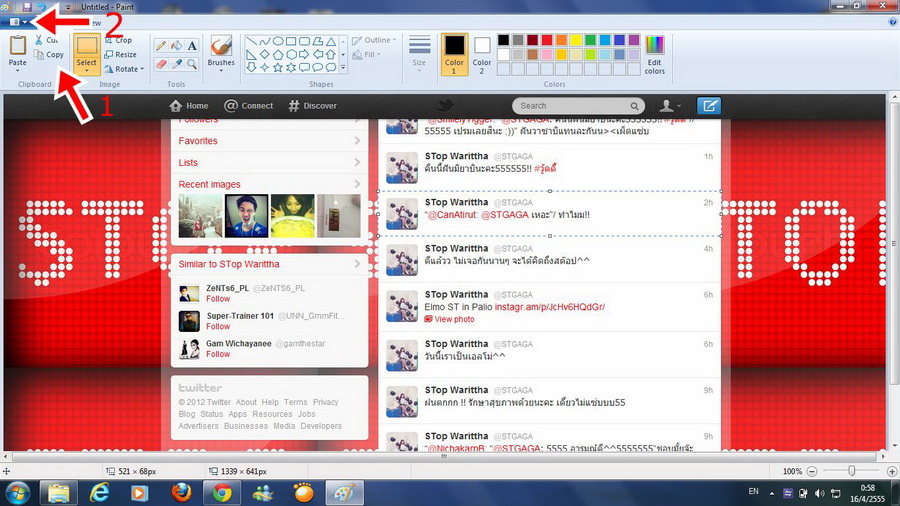Expand the Shapes gallery more arrow

pyautogui.click(x=343, y=68)
